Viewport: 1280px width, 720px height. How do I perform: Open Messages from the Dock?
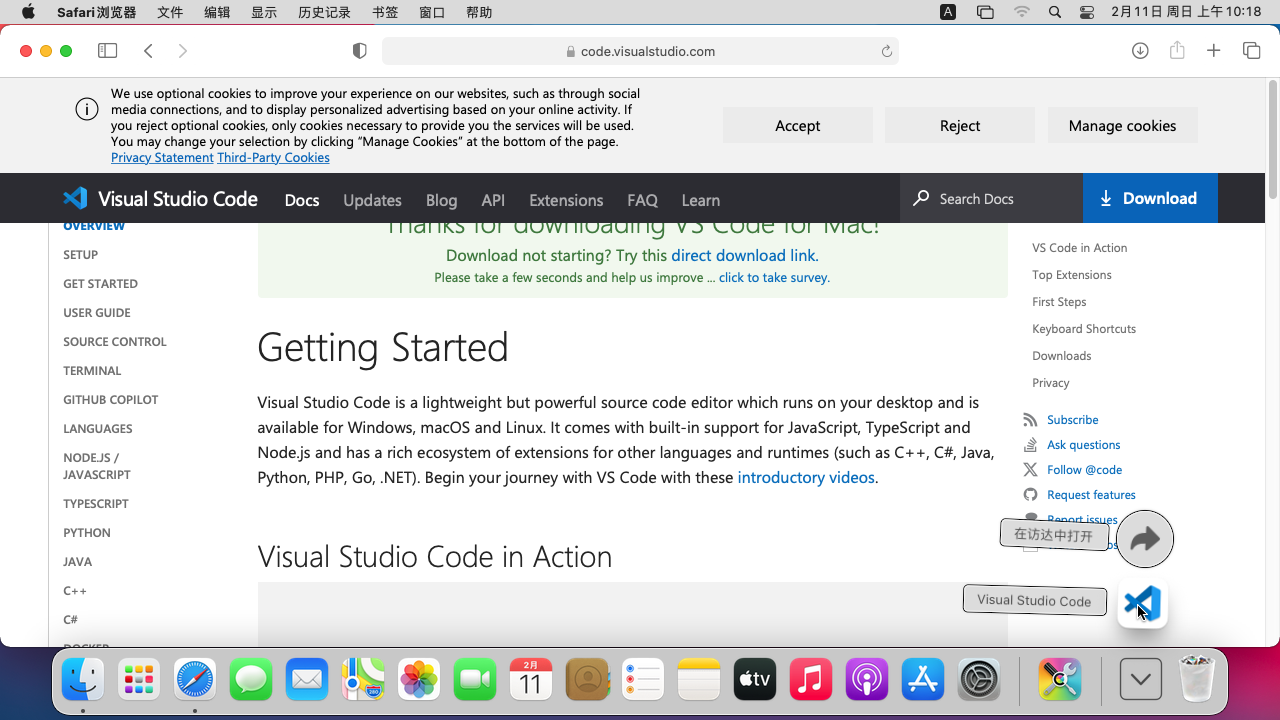(x=251, y=681)
